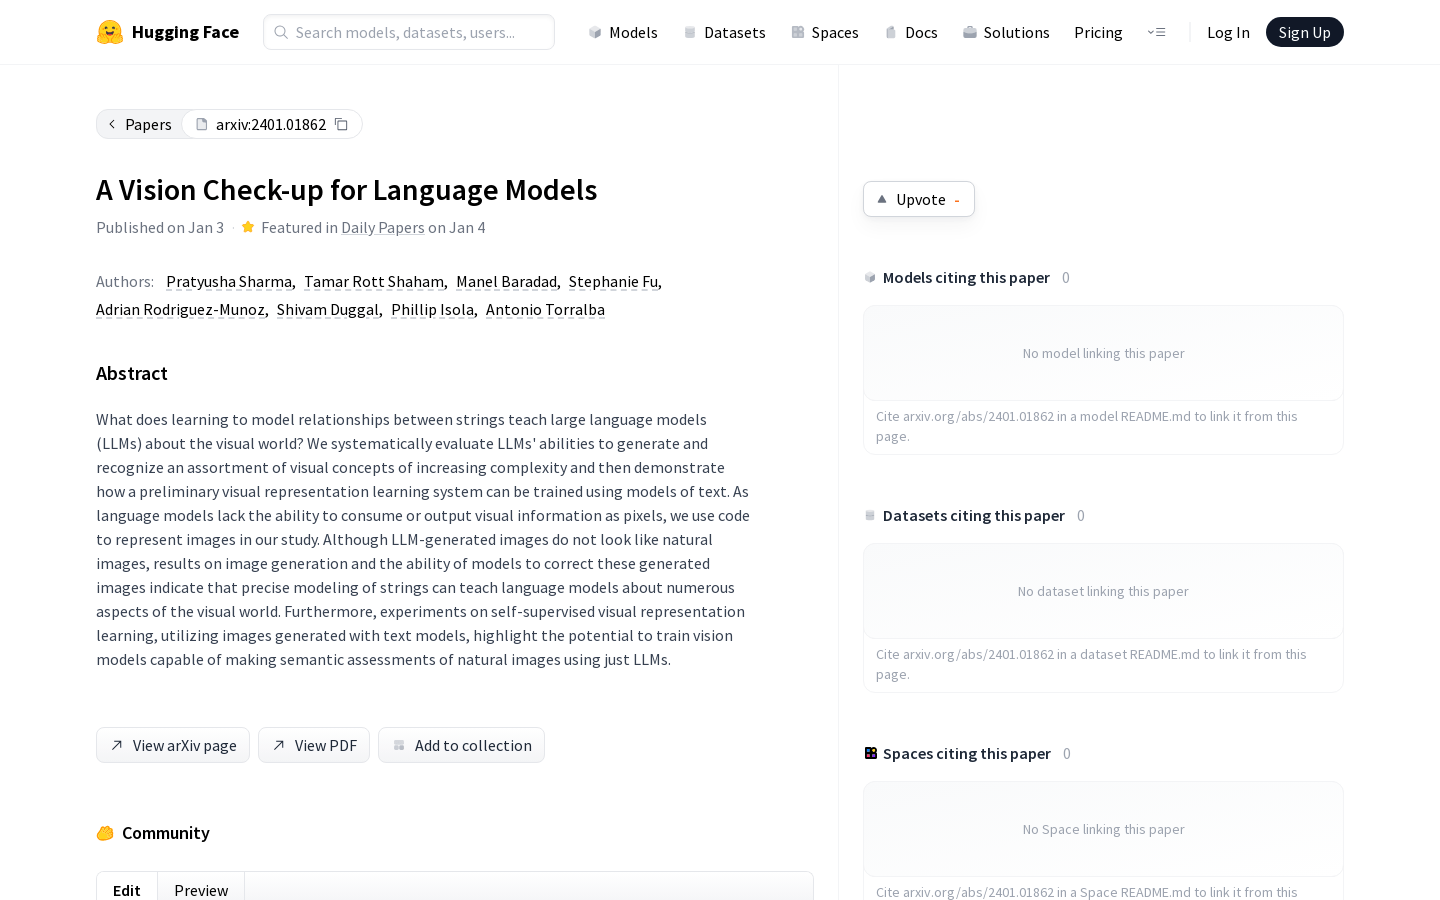The image size is (1440, 900).
Task: Click the View PDF button
Action: pyautogui.click(x=314, y=745)
